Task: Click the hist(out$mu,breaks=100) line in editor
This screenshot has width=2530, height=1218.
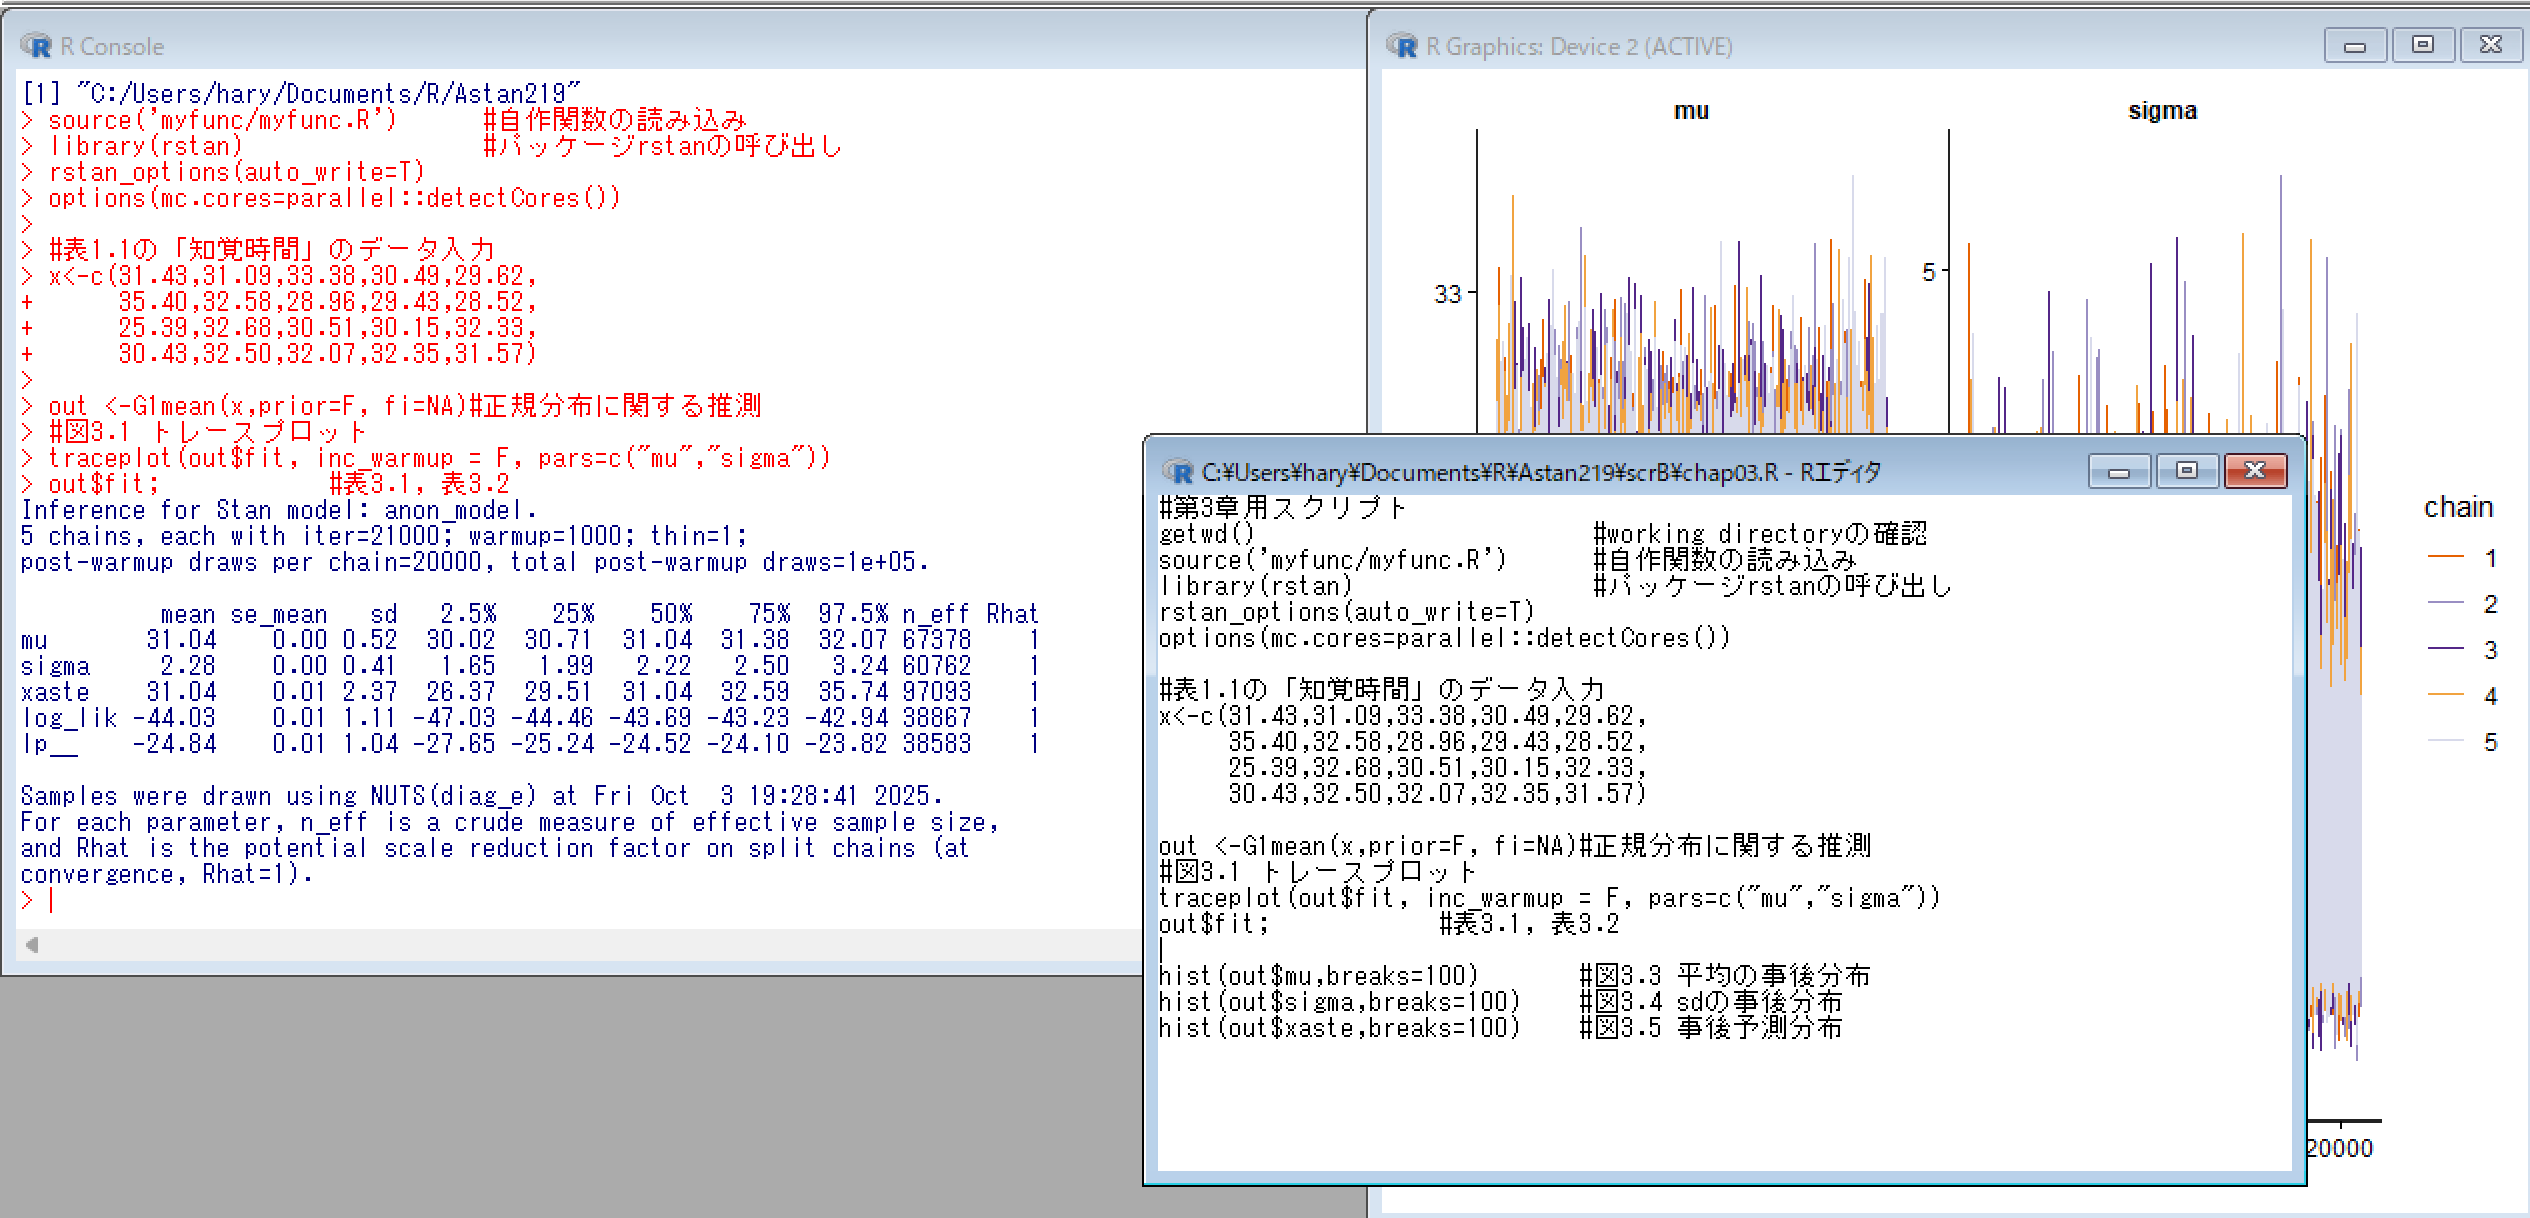Action: 1318,976
